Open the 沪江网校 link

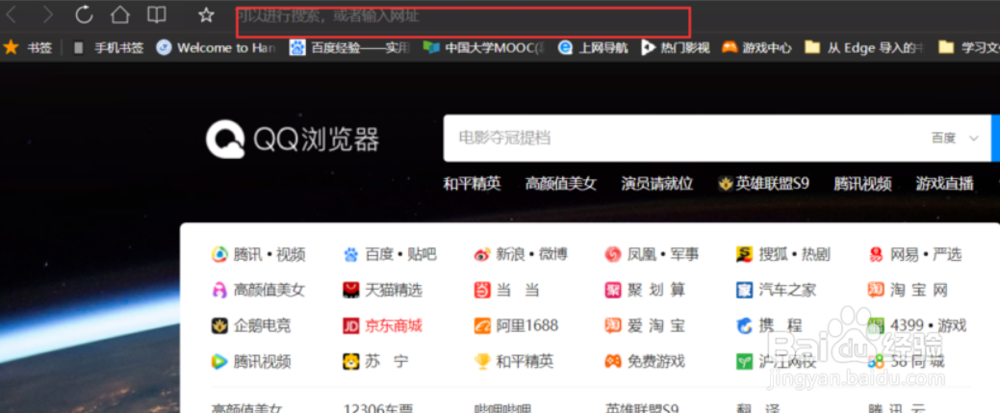(x=787, y=362)
